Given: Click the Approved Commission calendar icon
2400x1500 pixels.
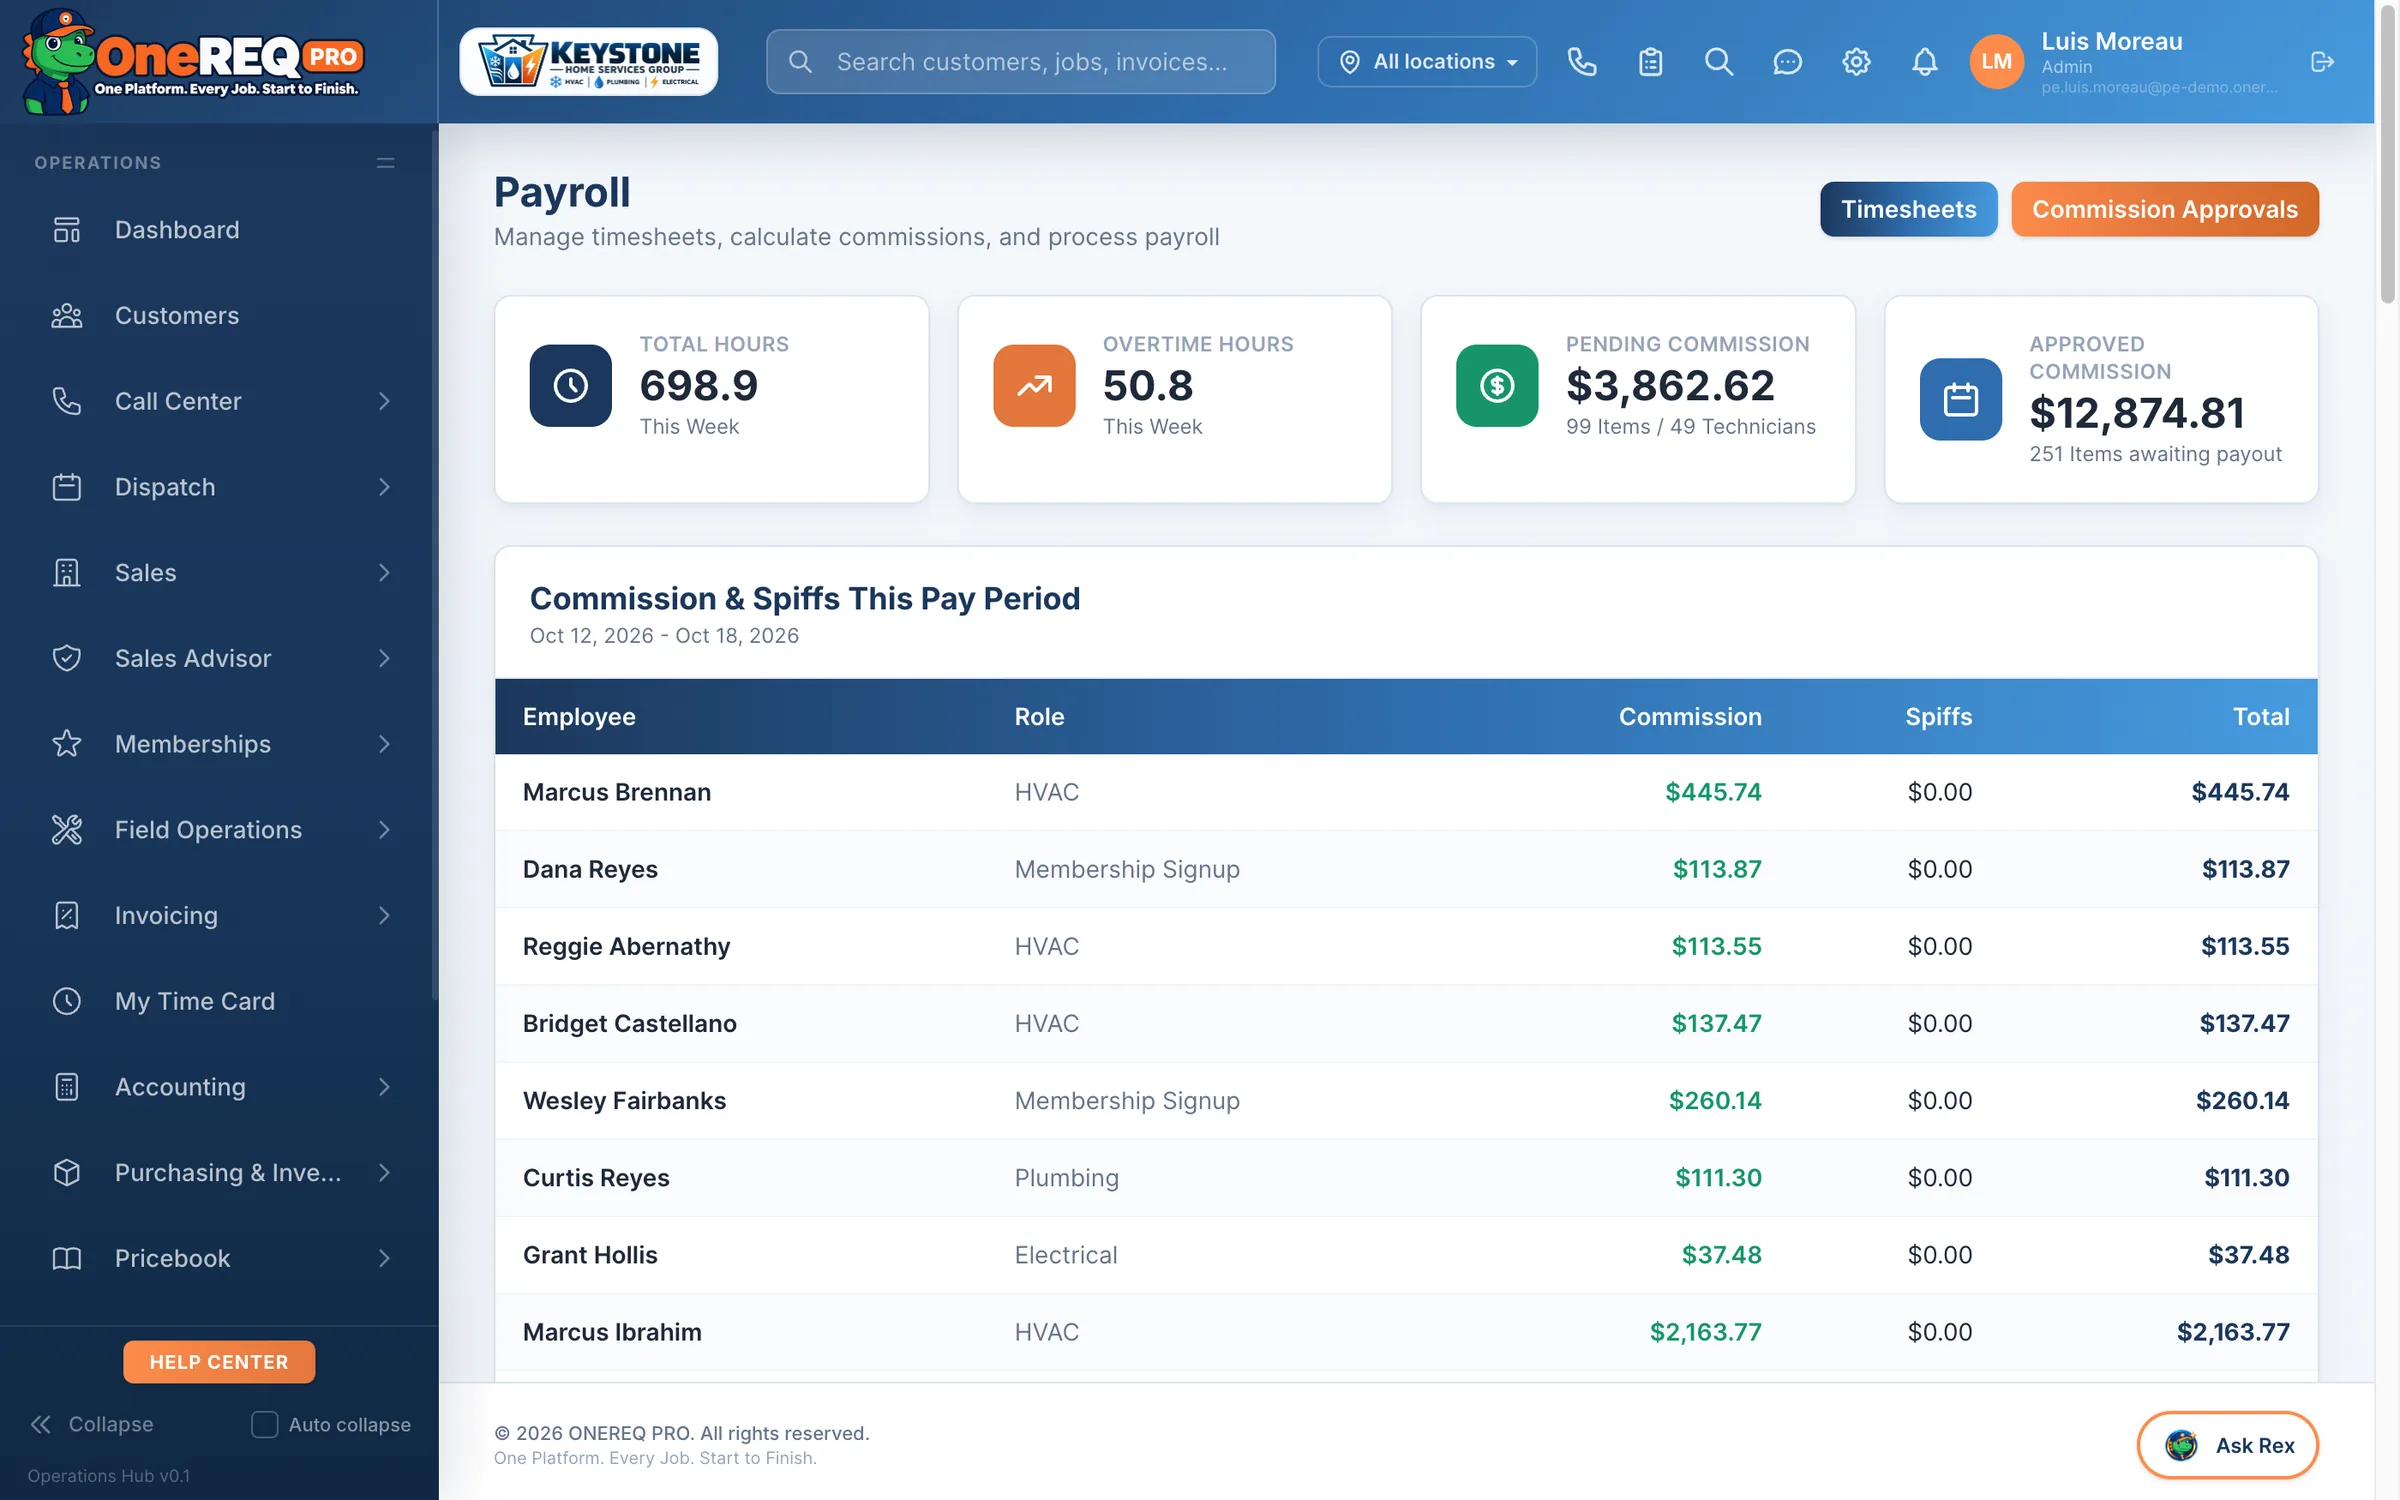Looking at the screenshot, I should pyautogui.click(x=1960, y=400).
